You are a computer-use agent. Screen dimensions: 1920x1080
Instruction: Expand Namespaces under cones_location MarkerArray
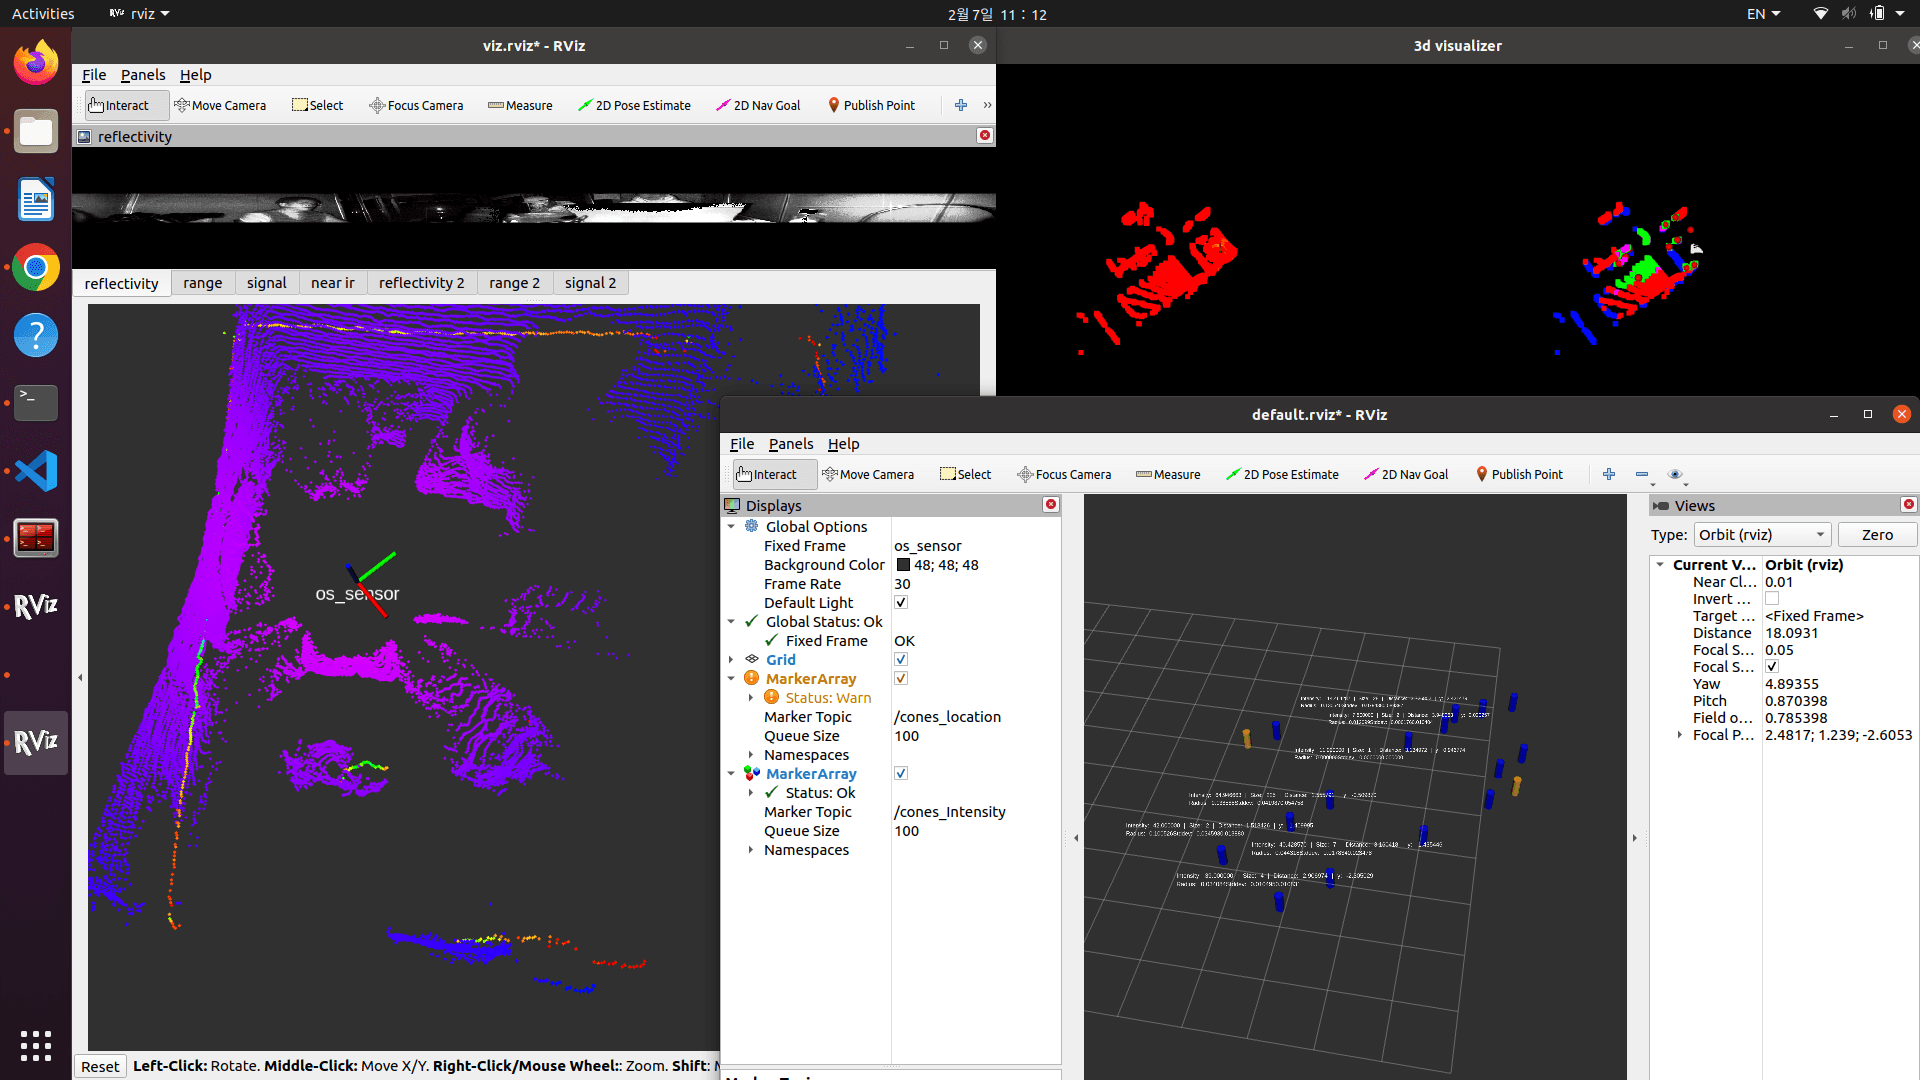[x=751, y=754]
